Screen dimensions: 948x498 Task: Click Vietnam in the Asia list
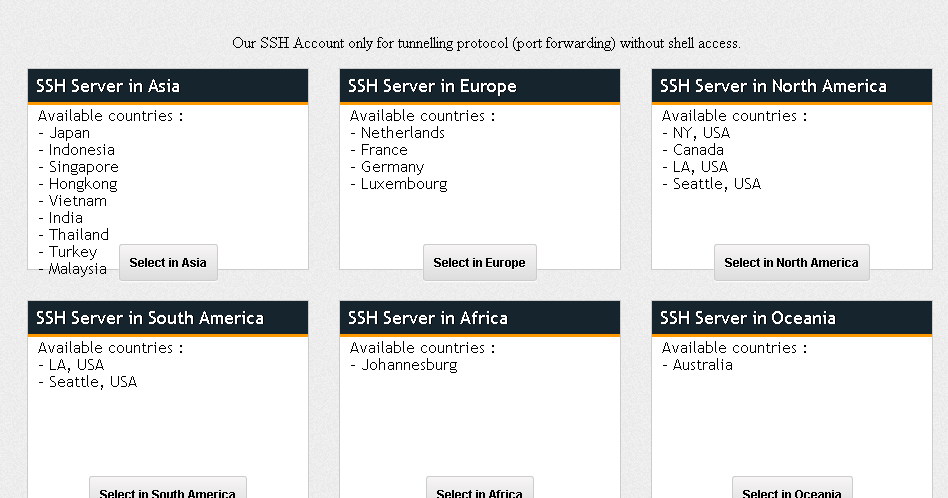click(x=77, y=201)
